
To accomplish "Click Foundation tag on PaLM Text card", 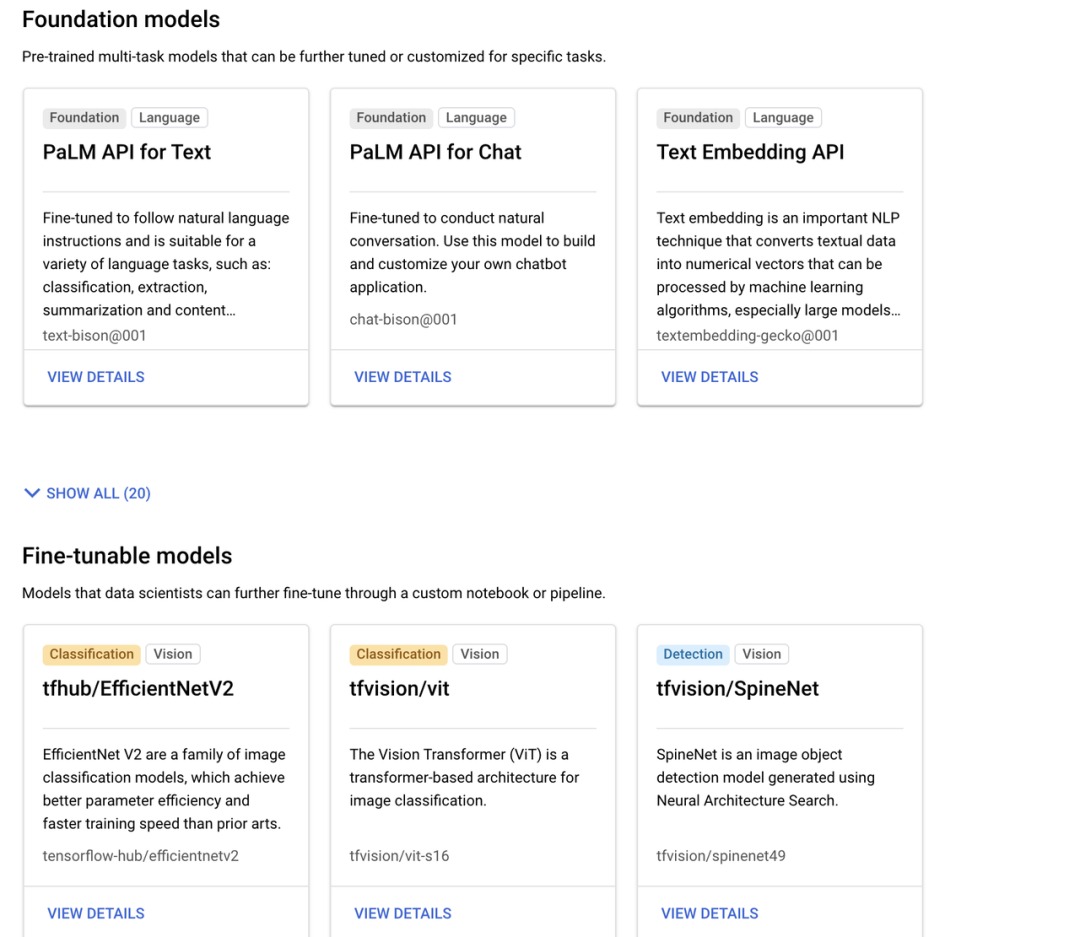I will [x=84, y=118].
